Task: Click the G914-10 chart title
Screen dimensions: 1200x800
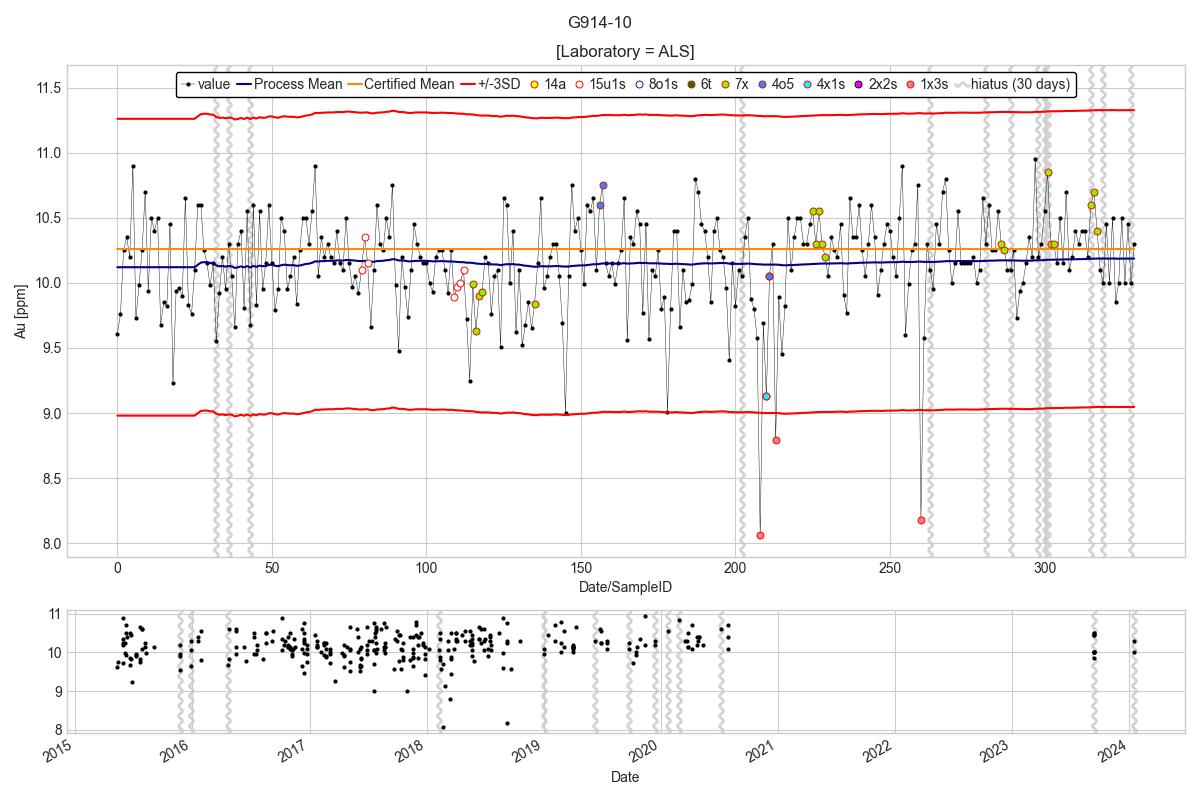Action: pyautogui.click(x=599, y=22)
